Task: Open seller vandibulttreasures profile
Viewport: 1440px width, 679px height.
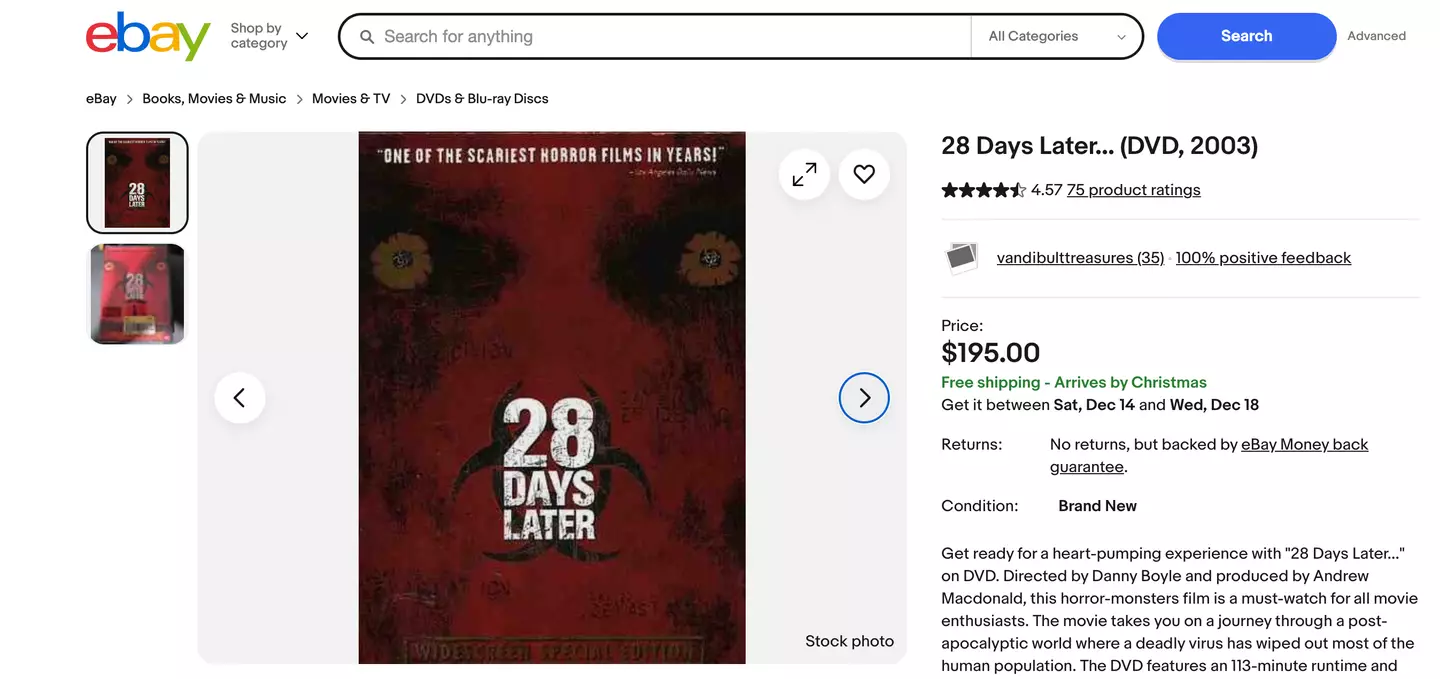Action: (x=1080, y=258)
